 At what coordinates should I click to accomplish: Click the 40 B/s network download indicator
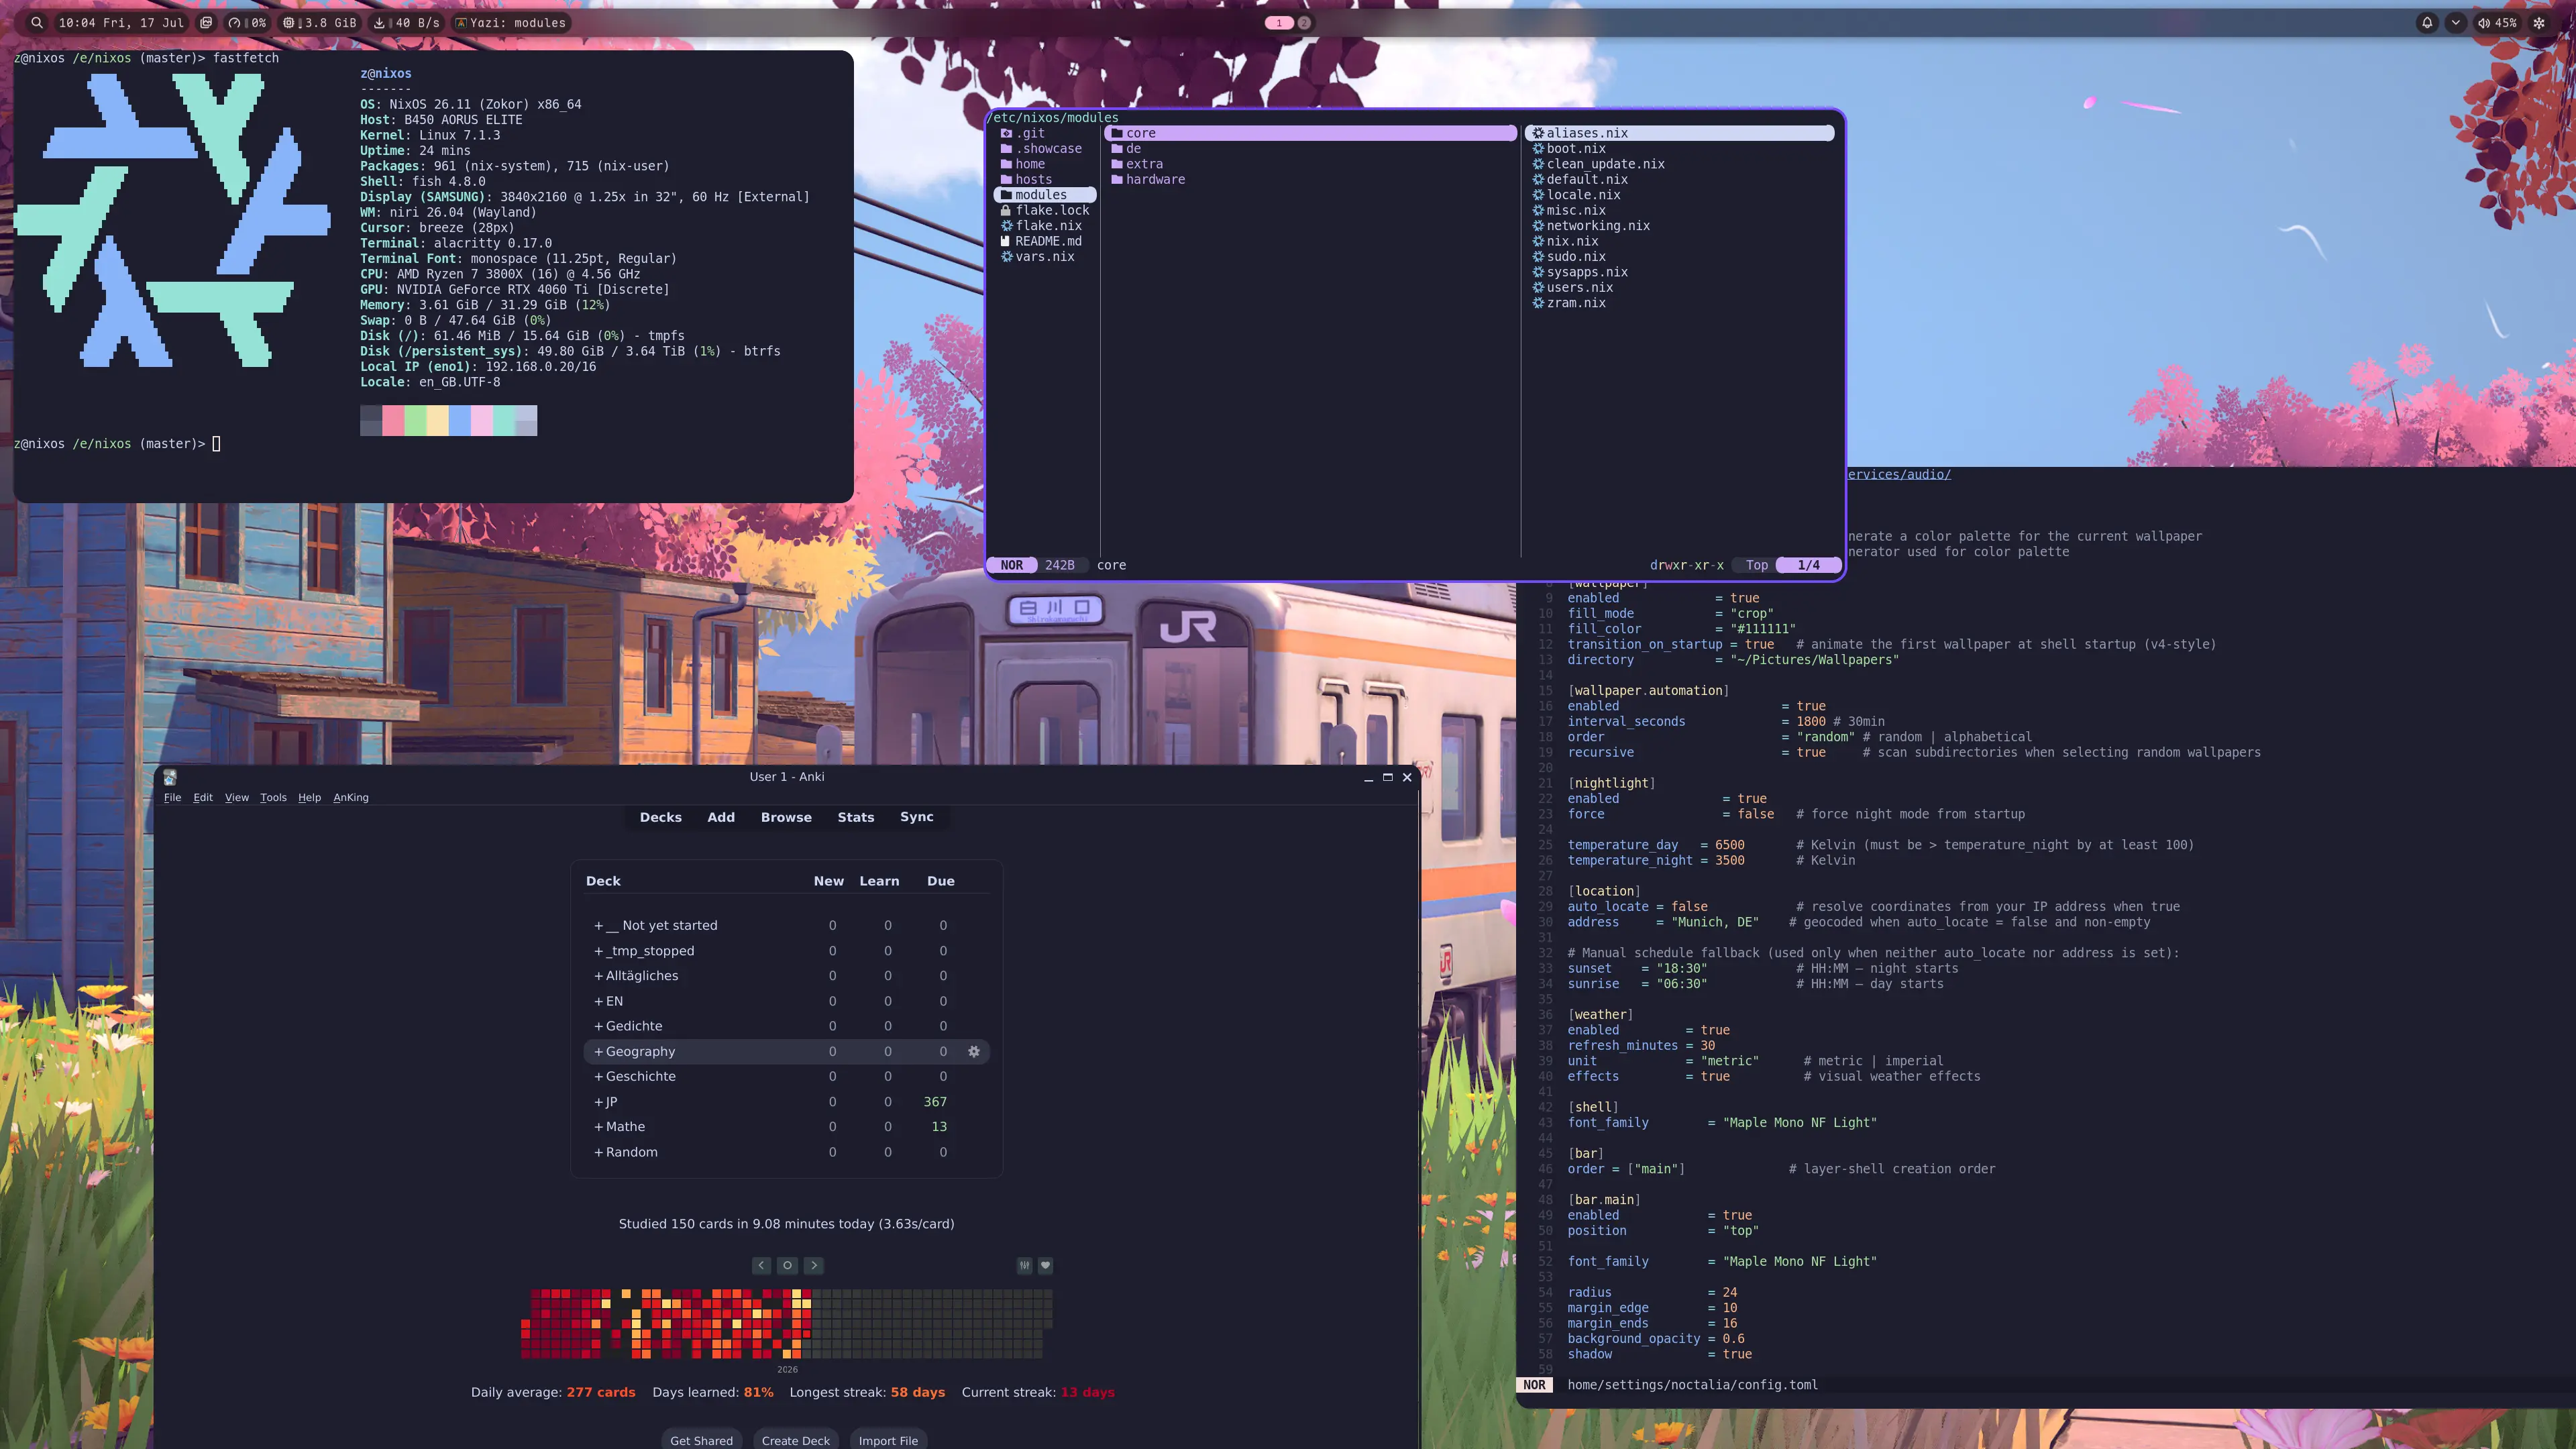[407, 23]
